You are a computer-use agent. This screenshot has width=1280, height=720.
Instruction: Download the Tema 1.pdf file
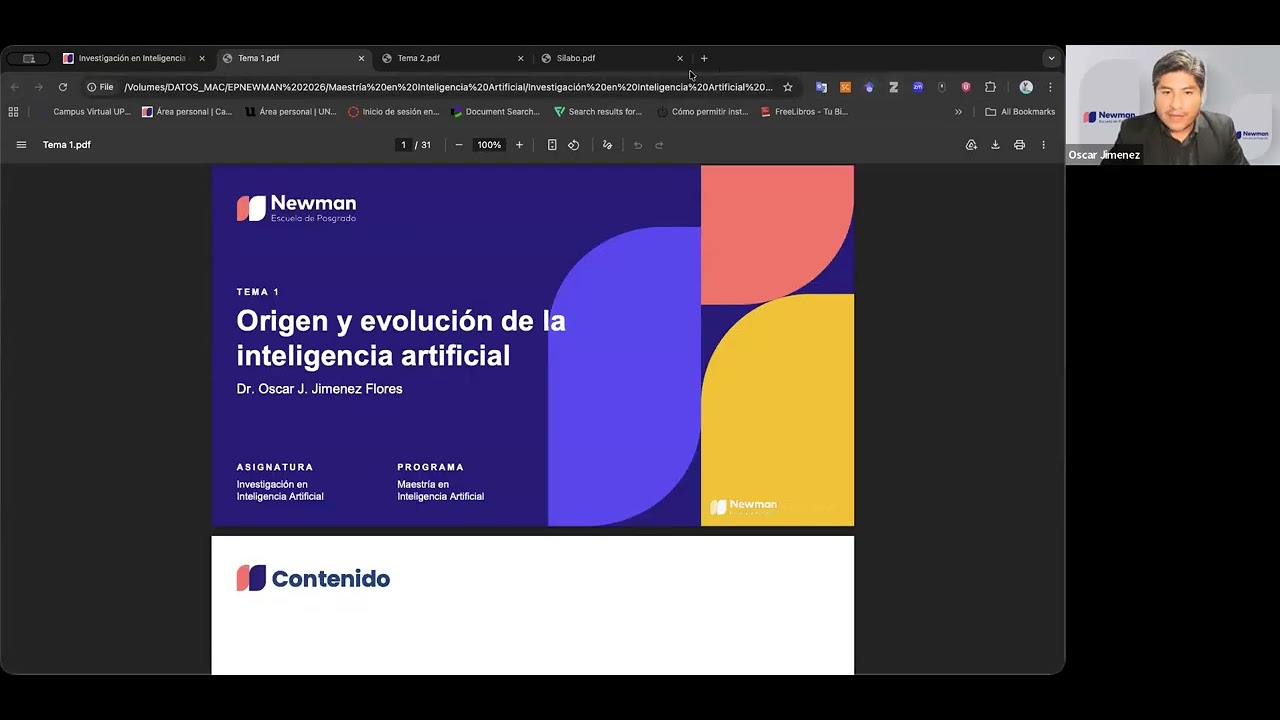pos(995,145)
